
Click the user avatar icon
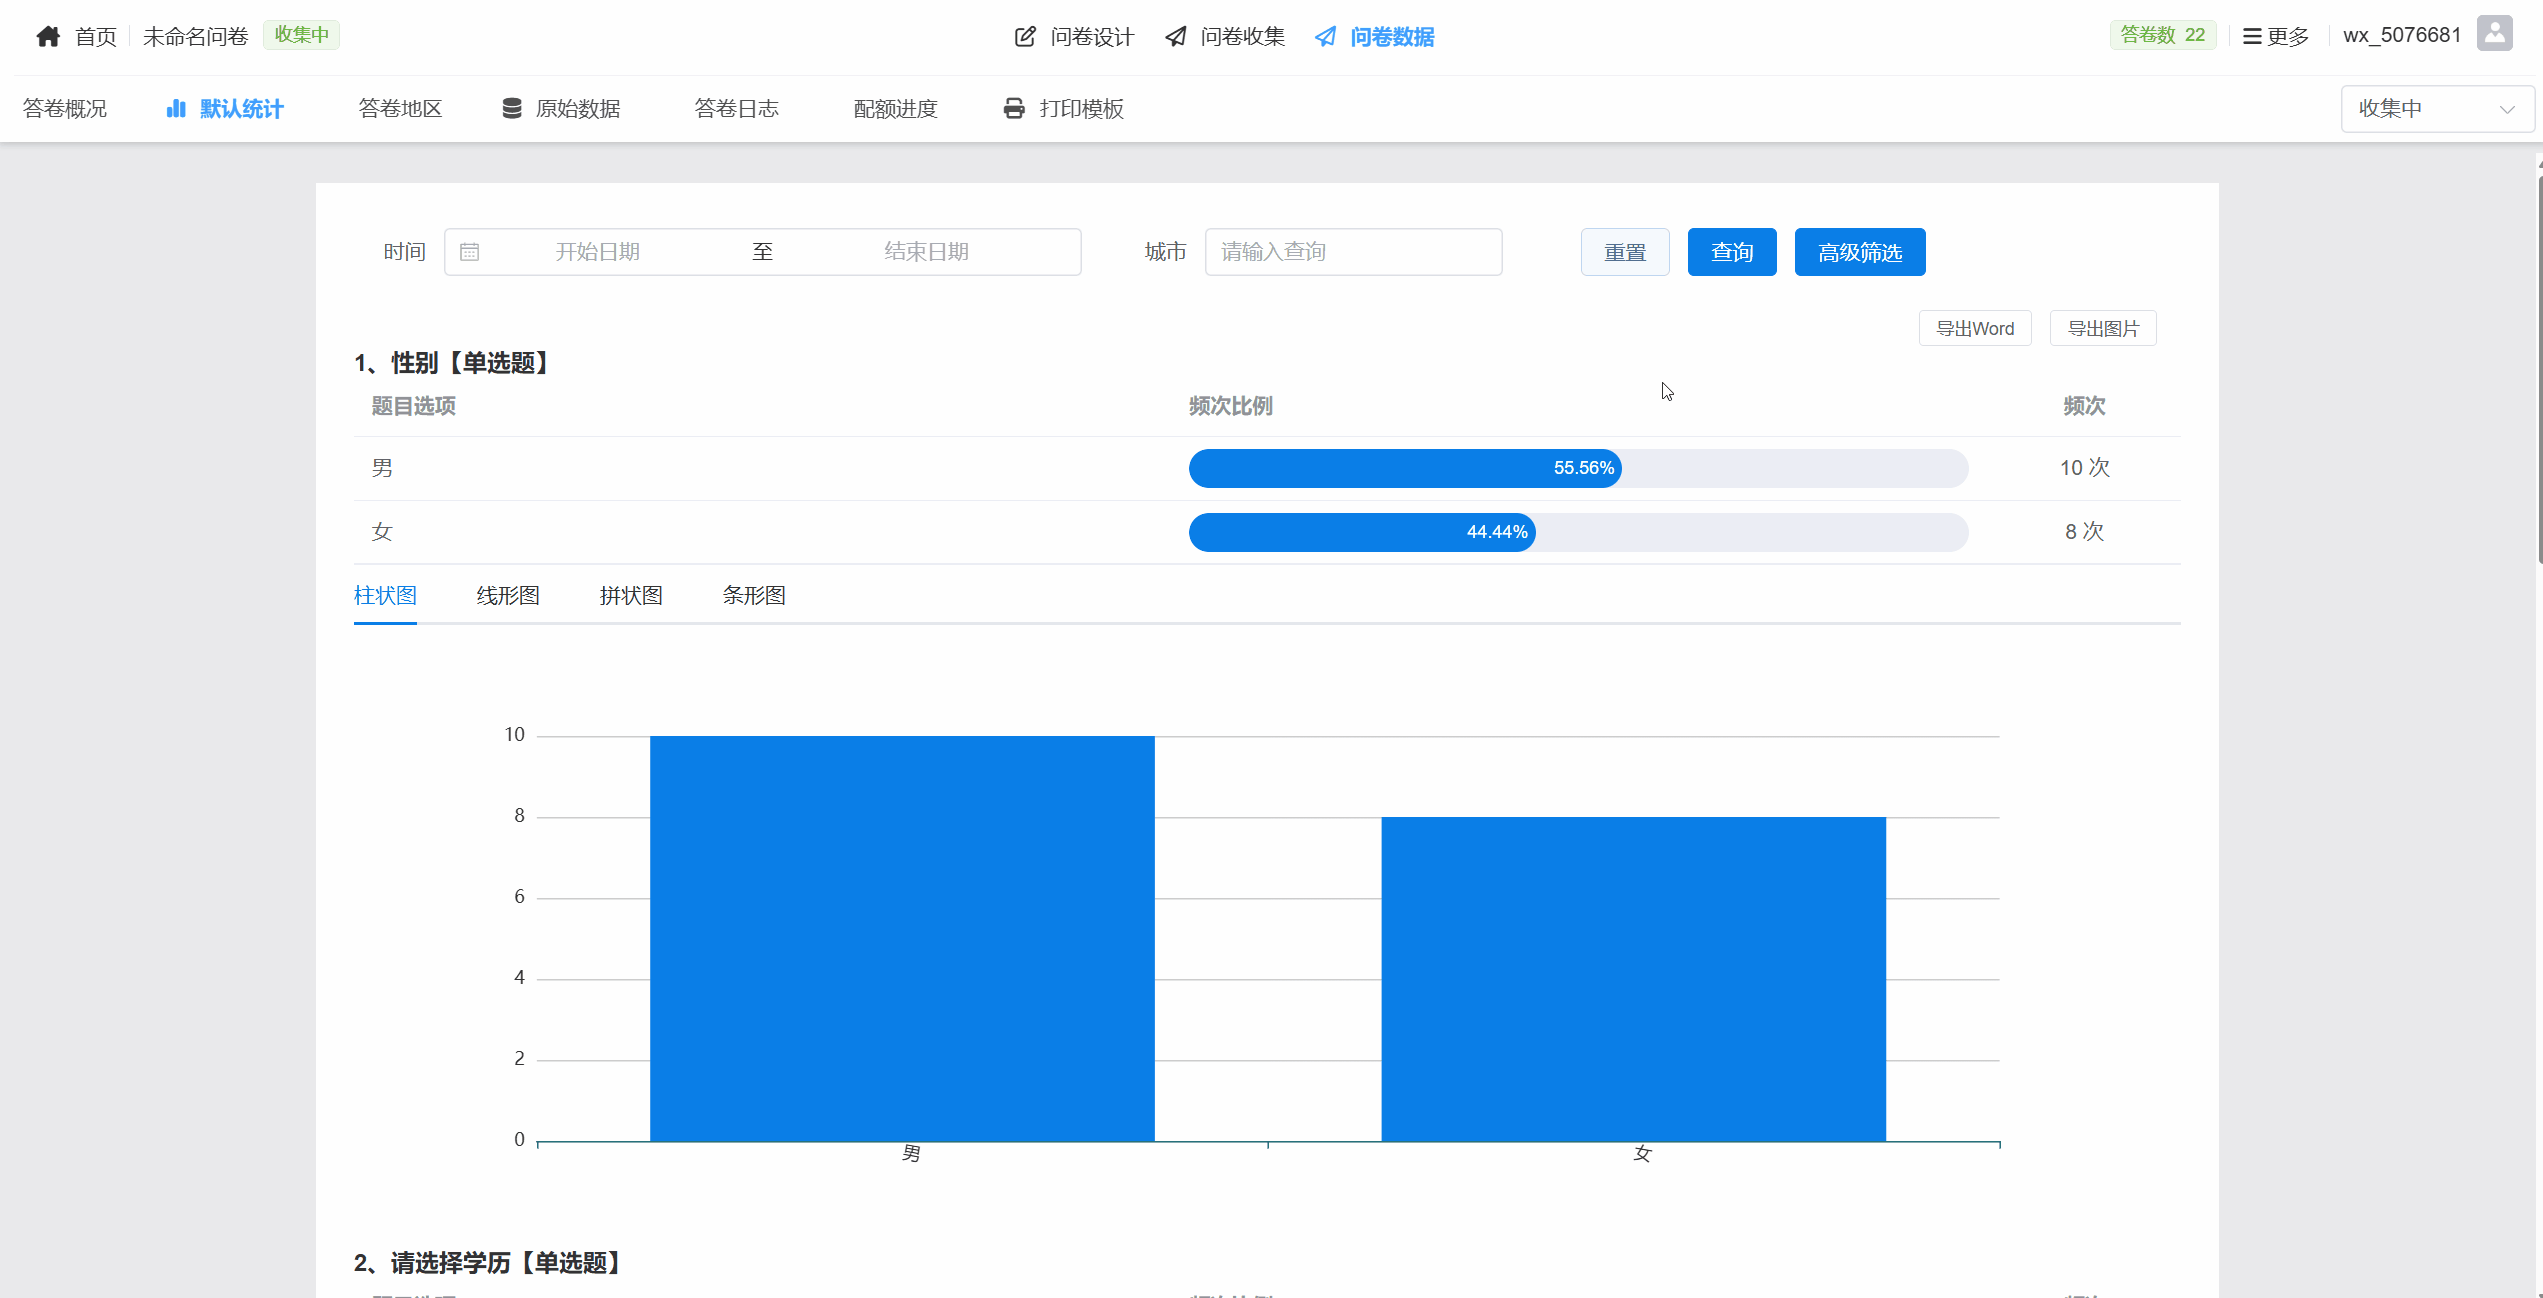2494,34
